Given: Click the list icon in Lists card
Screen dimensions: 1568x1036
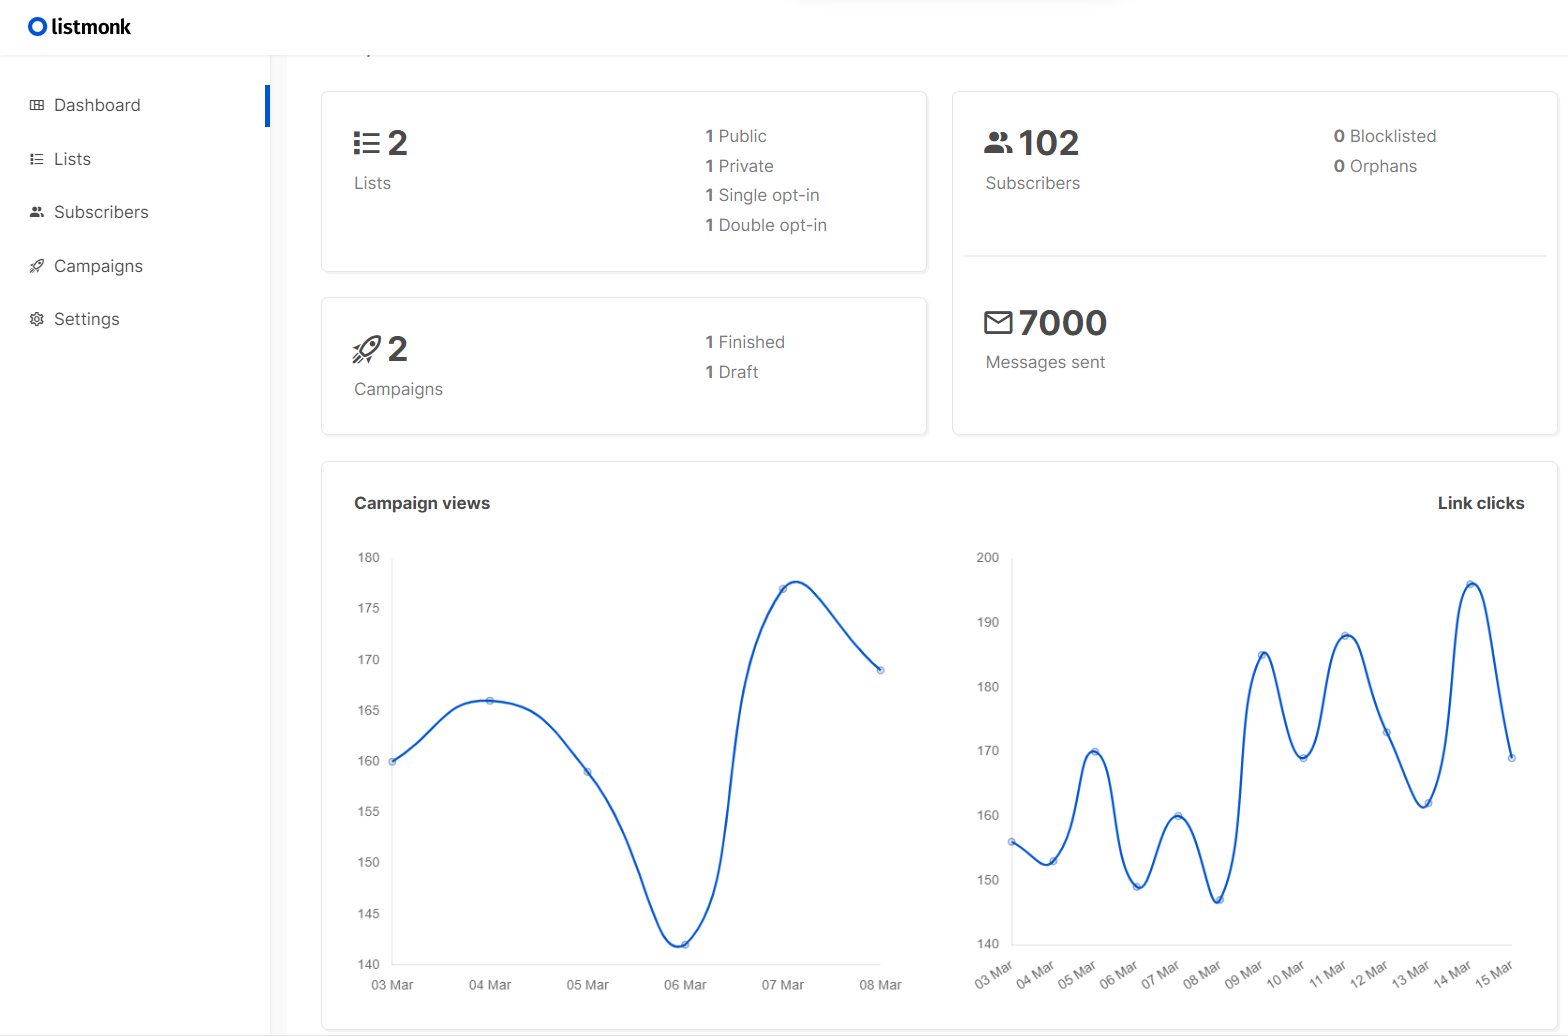Looking at the screenshot, I should [367, 144].
